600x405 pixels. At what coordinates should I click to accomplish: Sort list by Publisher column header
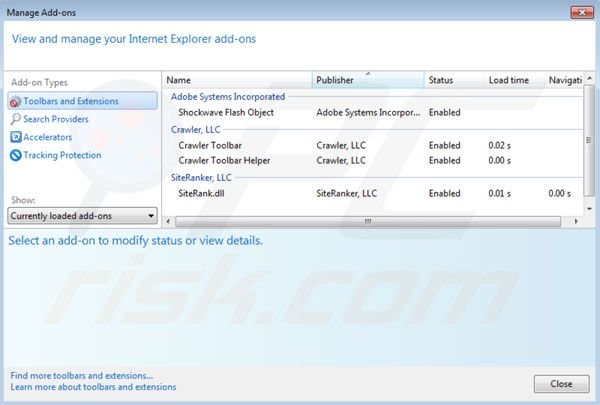tap(368, 80)
